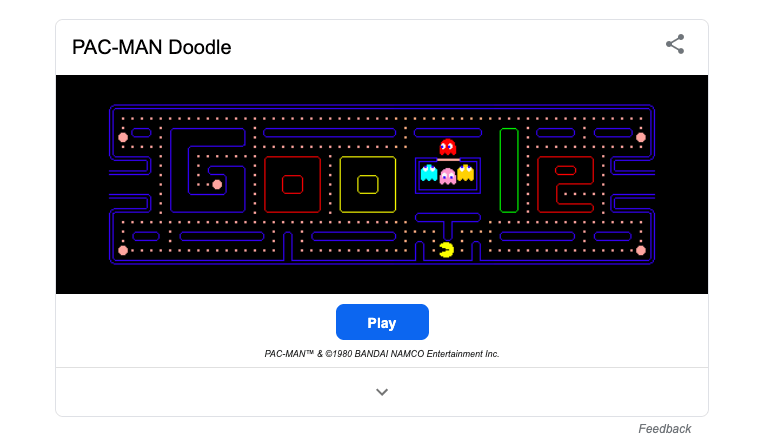This screenshot has width=757, height=441.
Task: Click the yellow Pac-Man character
Action: (x=447, y=250)
